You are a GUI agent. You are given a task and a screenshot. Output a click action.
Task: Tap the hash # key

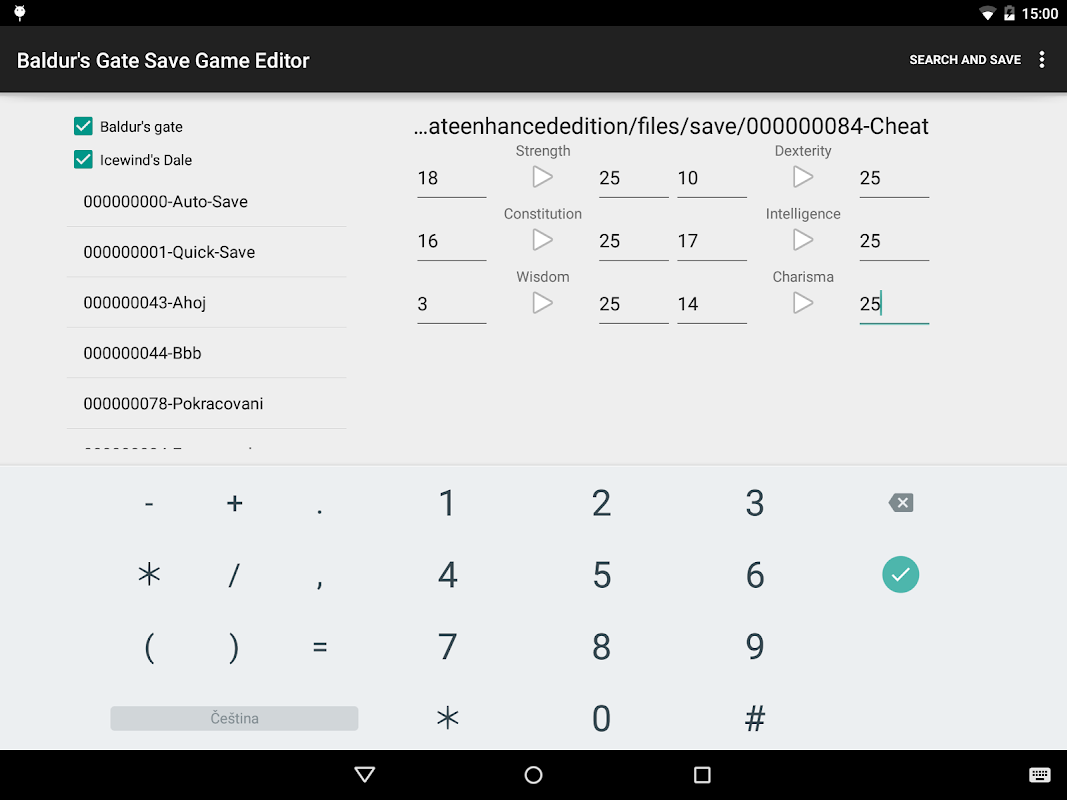[755, 718]
